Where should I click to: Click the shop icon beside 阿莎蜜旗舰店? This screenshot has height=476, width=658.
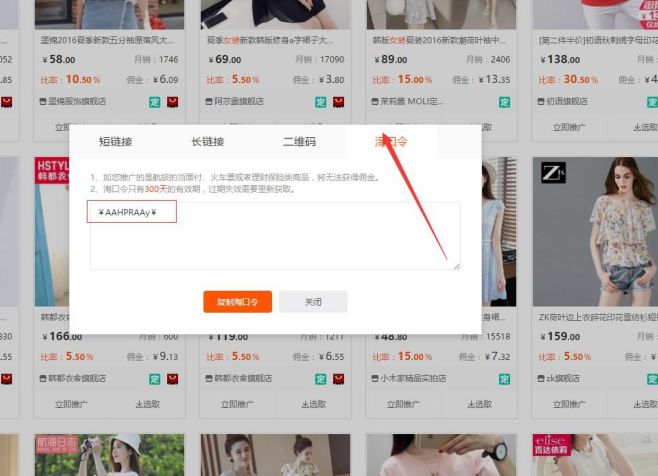click(209, 102)
